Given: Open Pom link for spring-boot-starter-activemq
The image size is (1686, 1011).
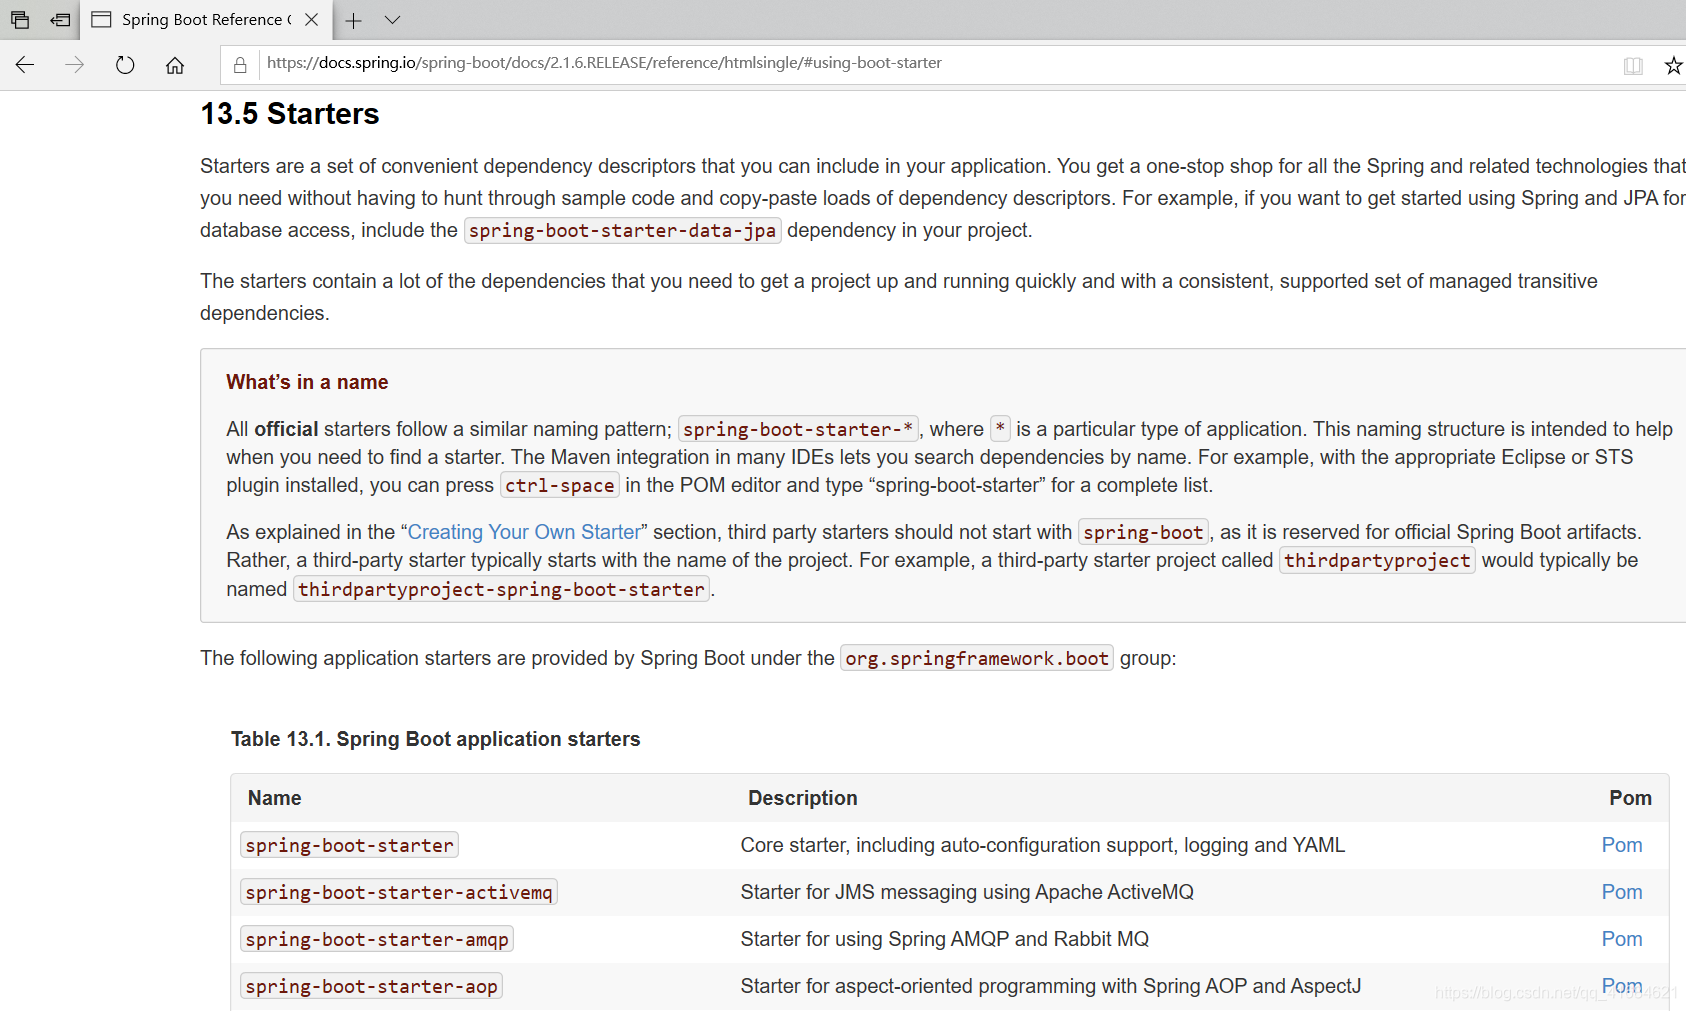Looking at the screenshot, I should (1622, 892).
